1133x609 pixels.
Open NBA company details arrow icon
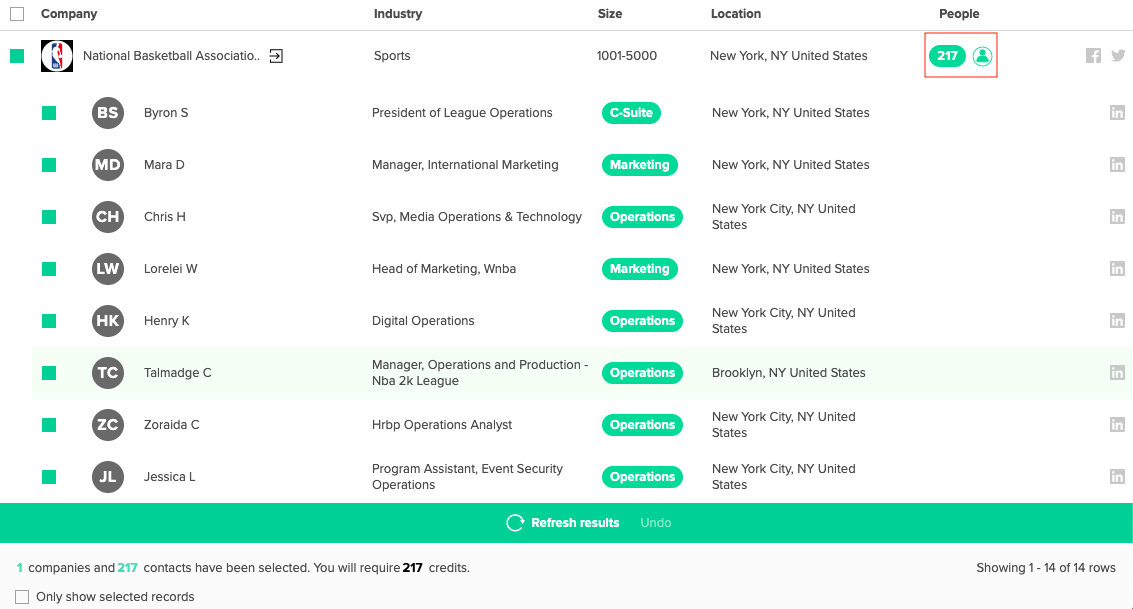click(276, 56)
